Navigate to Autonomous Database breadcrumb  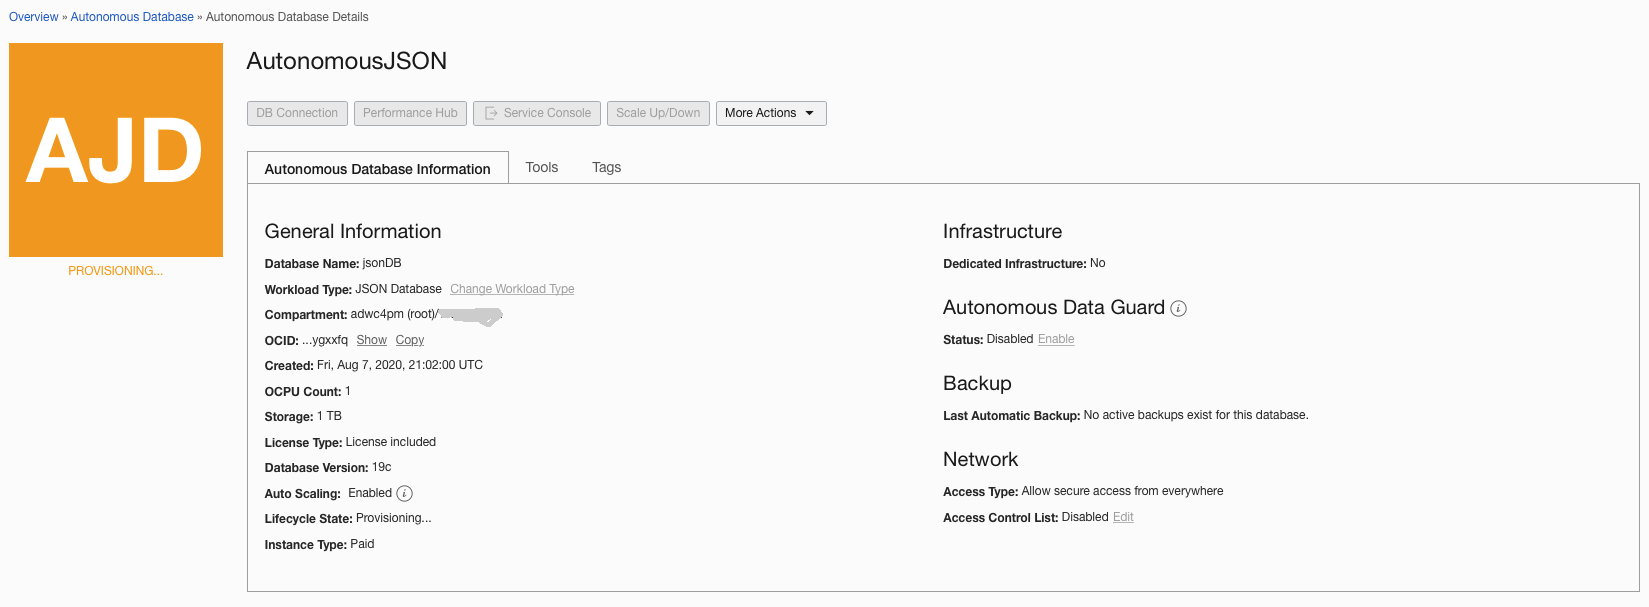click(x=132, y=17)
